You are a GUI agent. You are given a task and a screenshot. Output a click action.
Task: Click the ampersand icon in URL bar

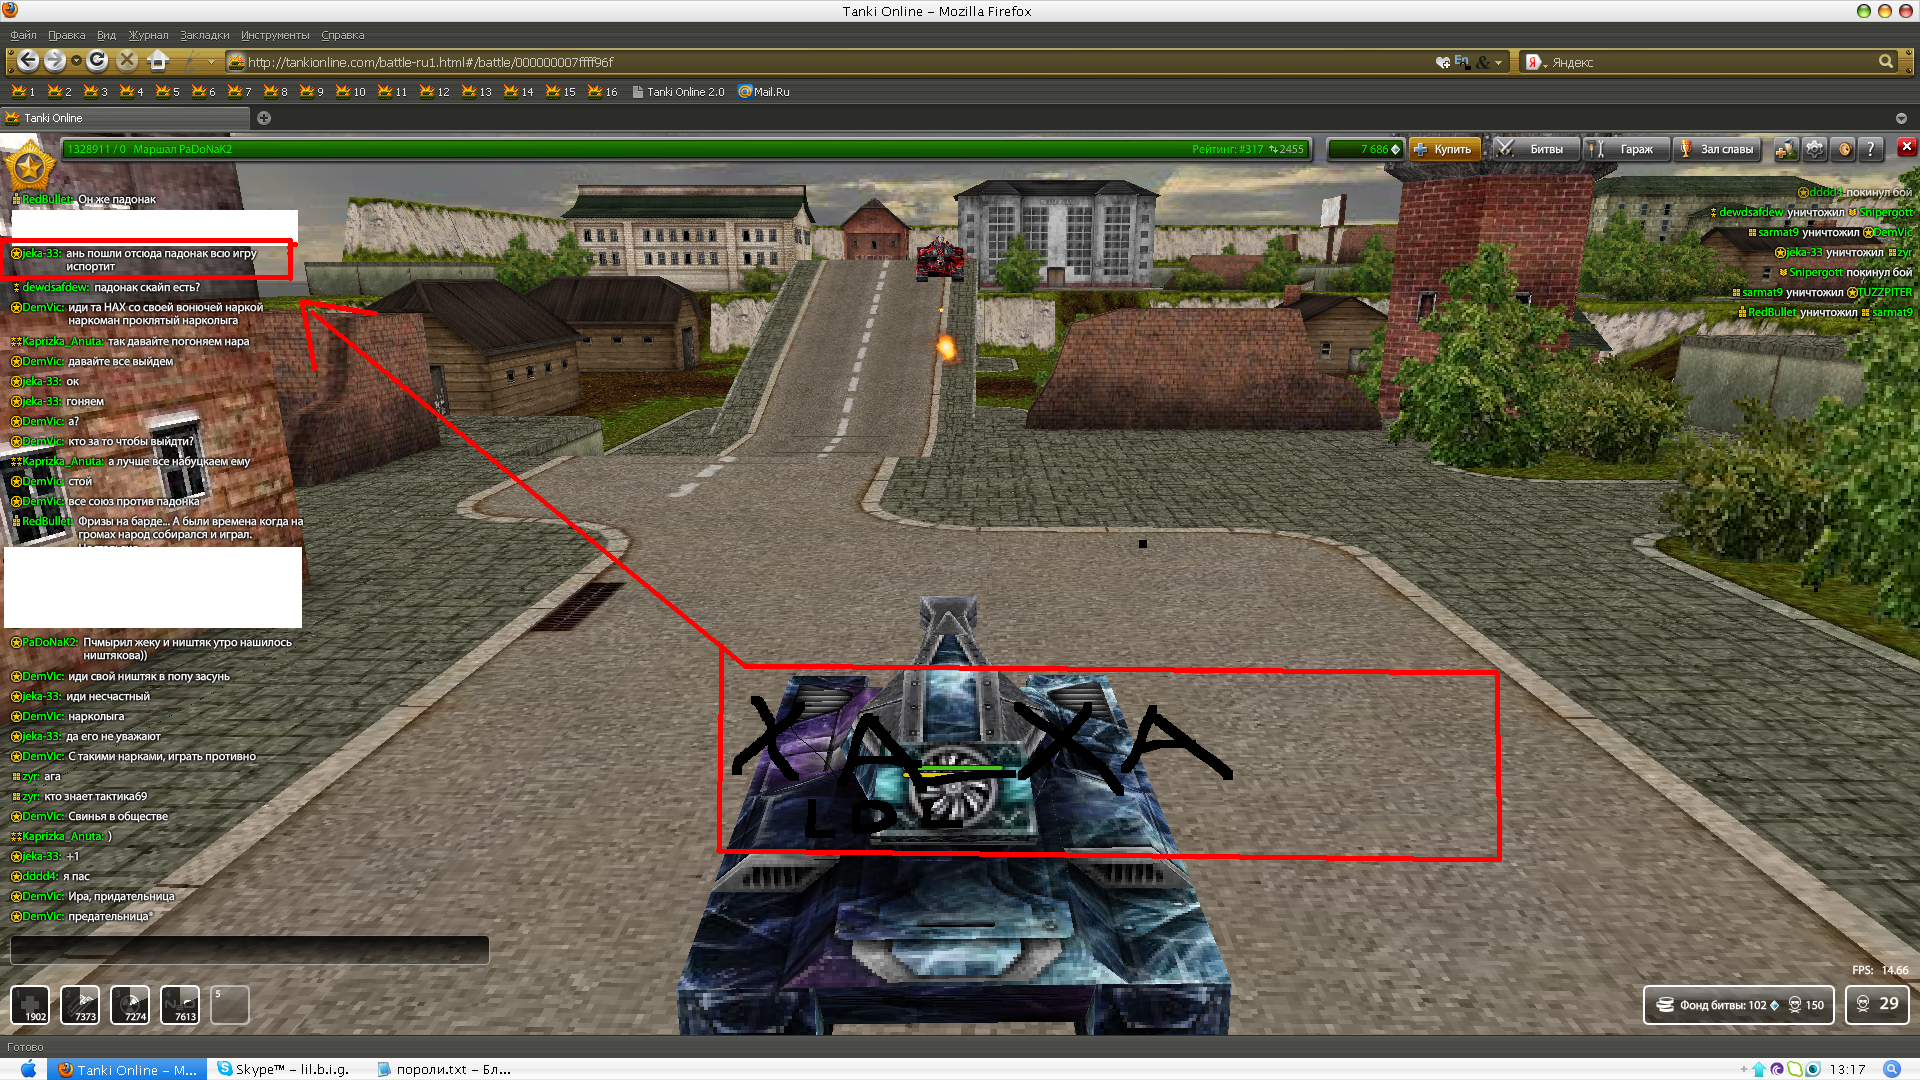pos(1483,62)
